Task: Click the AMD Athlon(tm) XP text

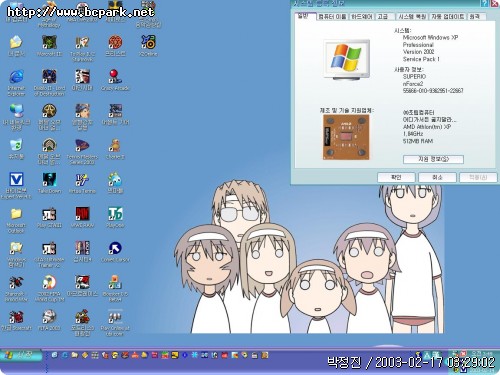Action: coord(427,127)
